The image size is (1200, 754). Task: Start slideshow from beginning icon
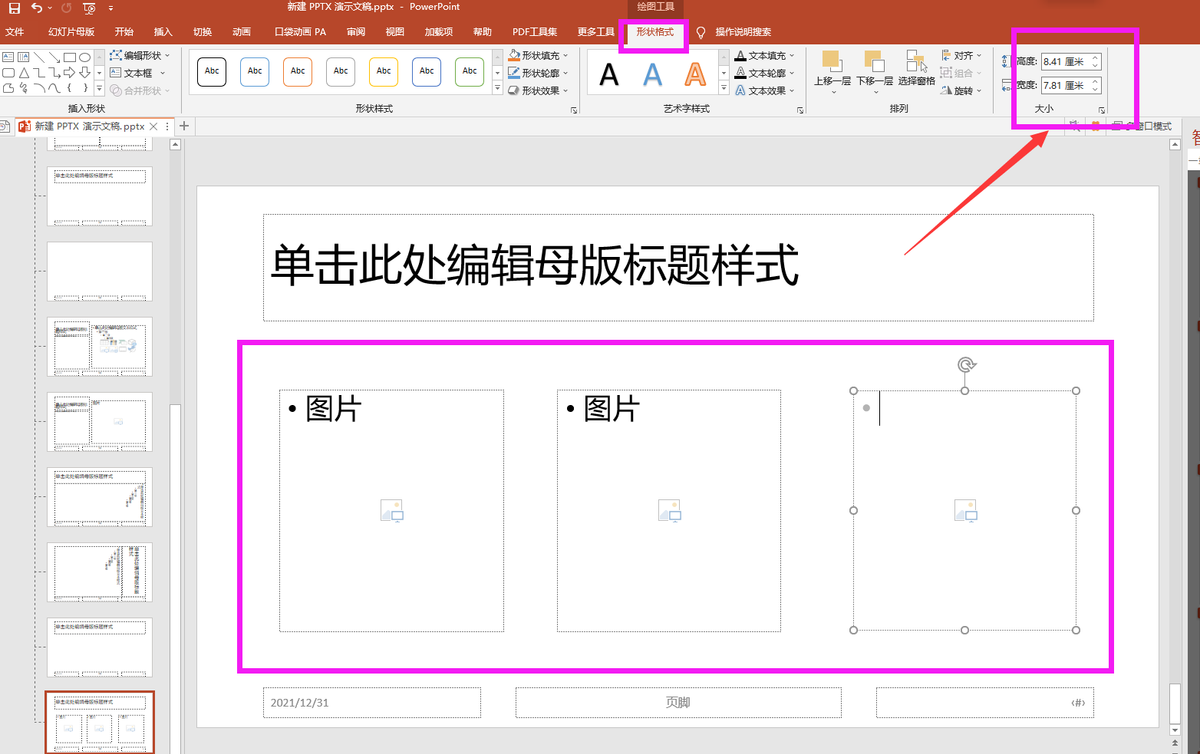pos(89,8)
